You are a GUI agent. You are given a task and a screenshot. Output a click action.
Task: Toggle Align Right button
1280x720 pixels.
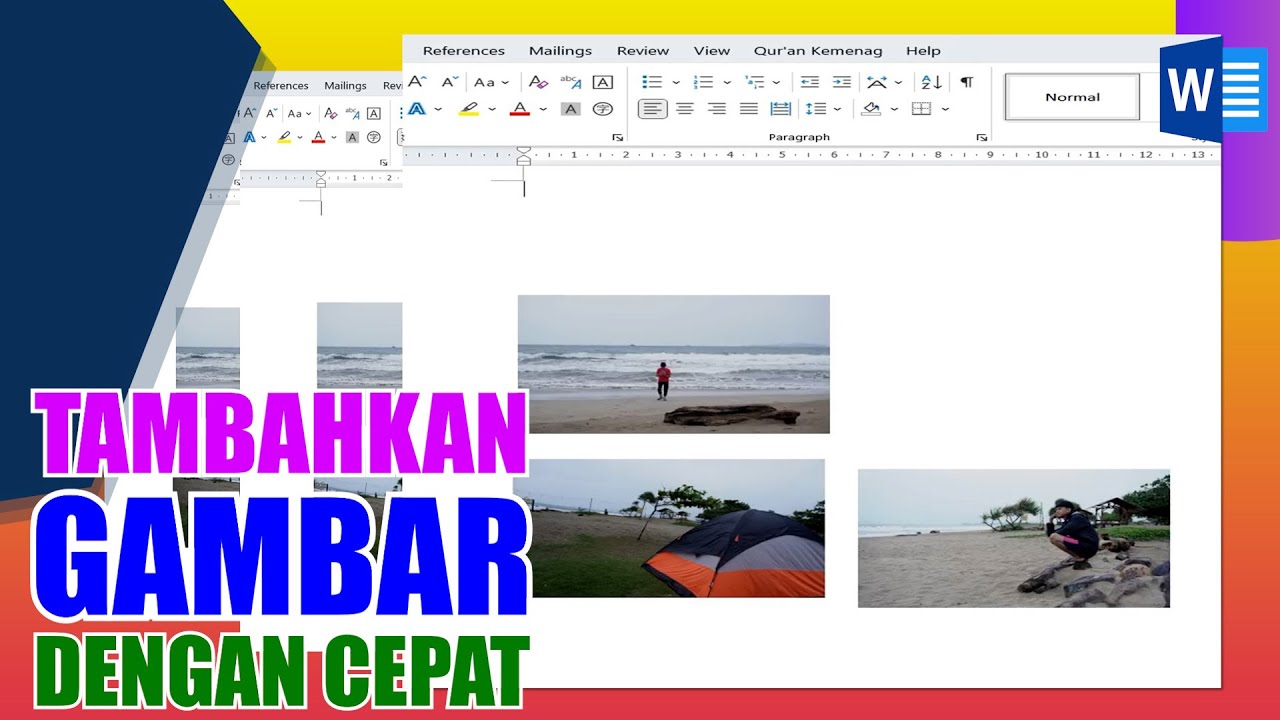coord(716,109)
